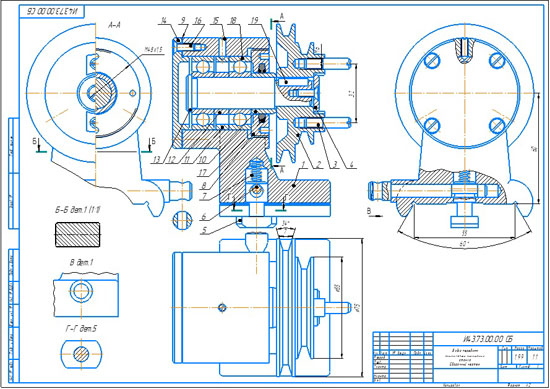This screenshot has width=550, height=389.
Task: Select the rotated drawing number in top-left corner
Action: pyautogui.click(x=52, y=12)
